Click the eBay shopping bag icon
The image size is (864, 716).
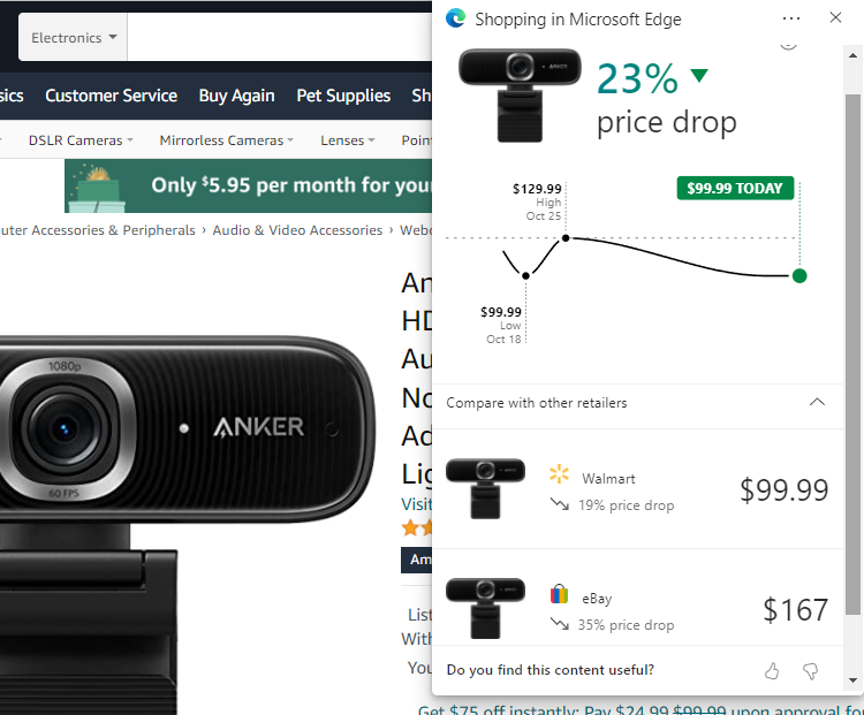pyautogui.click(x=559, y=594)
